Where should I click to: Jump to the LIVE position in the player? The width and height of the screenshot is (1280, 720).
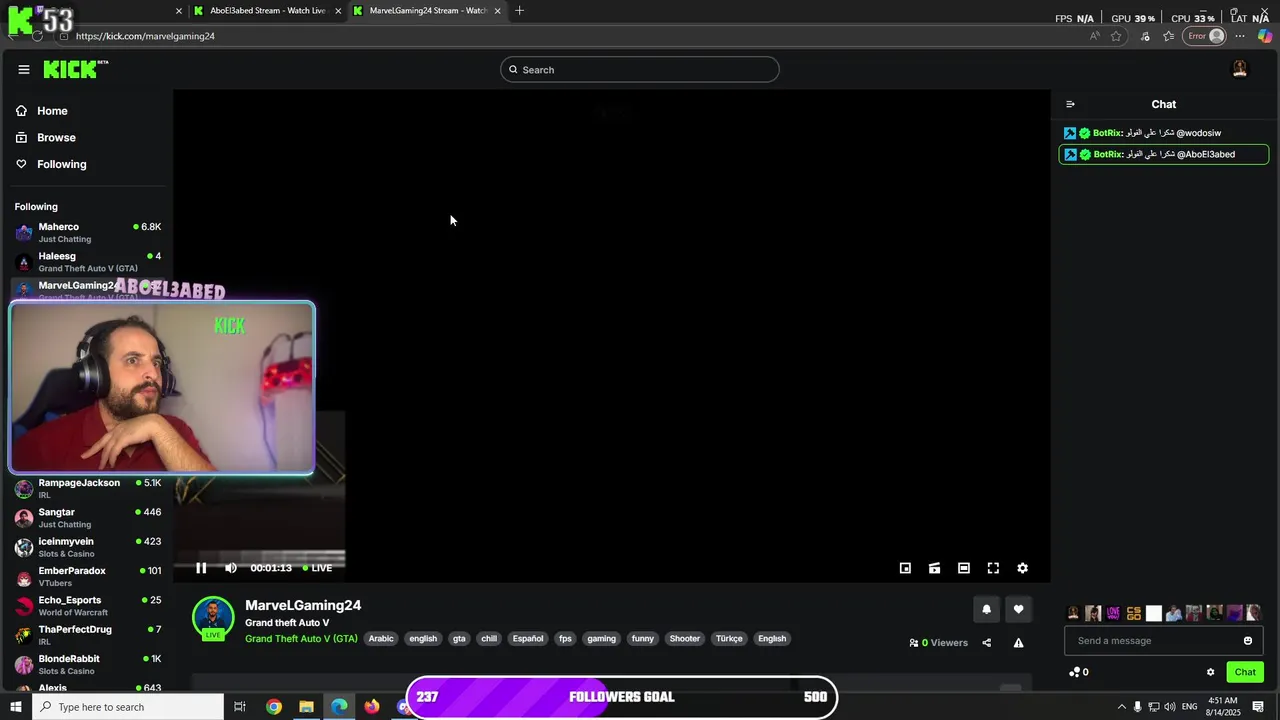click(x=318, y=568)
